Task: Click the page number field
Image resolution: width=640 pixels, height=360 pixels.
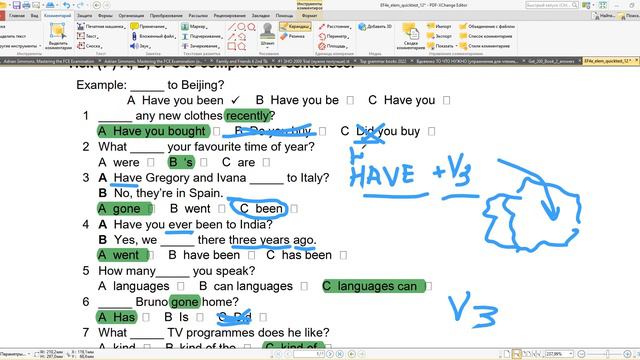Action: click(309, 354)
